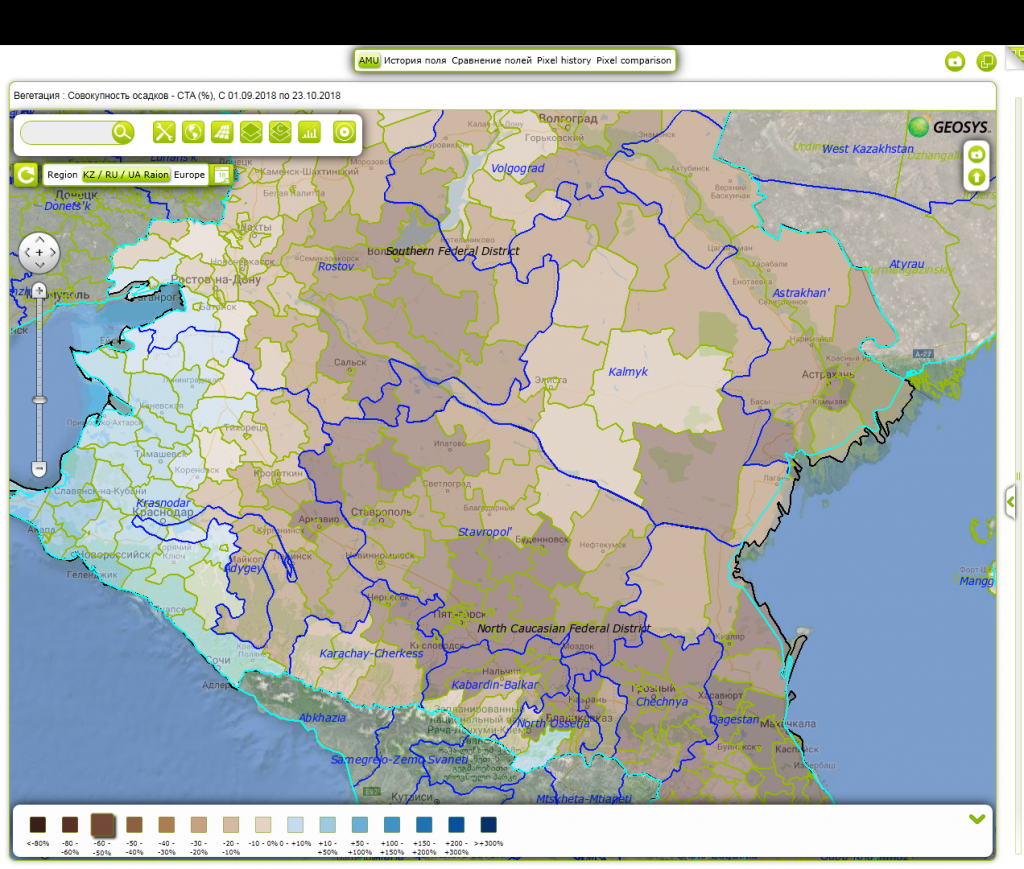This screenshot has height=869, width=1024.
Task: Click the North Caucasian Federal District label
Action: point(564,628)
